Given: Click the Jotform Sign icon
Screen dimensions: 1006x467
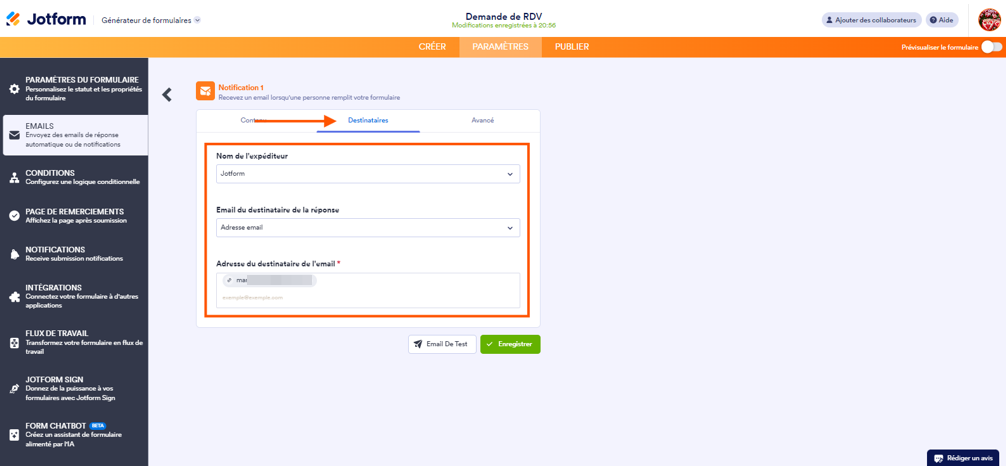Looking at the screenshot, I should pyautogui.click(x=13, y=389).
